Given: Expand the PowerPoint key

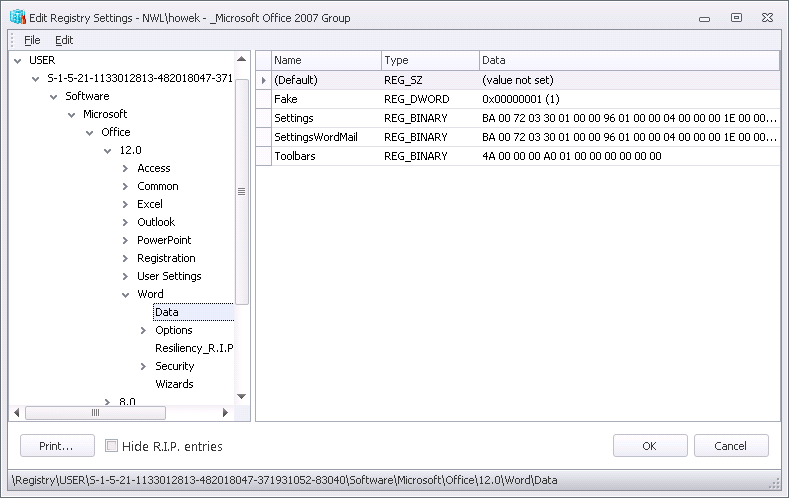Looking at the screenshot, I should pyautogui.click(x=125, y=240).
